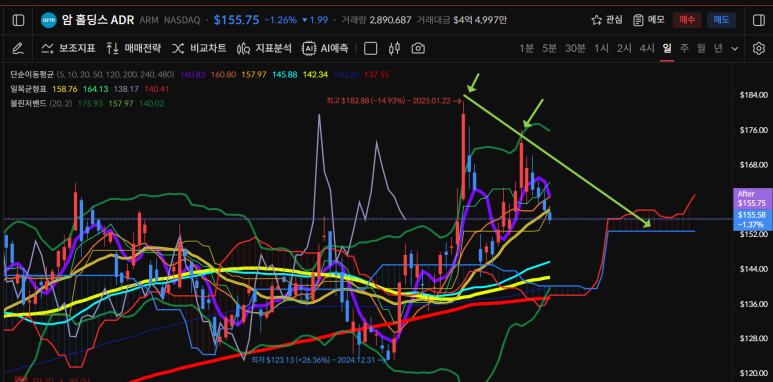Viewport: 773px width, 382px height.
Task: Switch to 월 monthly timeframe
Action: click(x=701, y=48)
